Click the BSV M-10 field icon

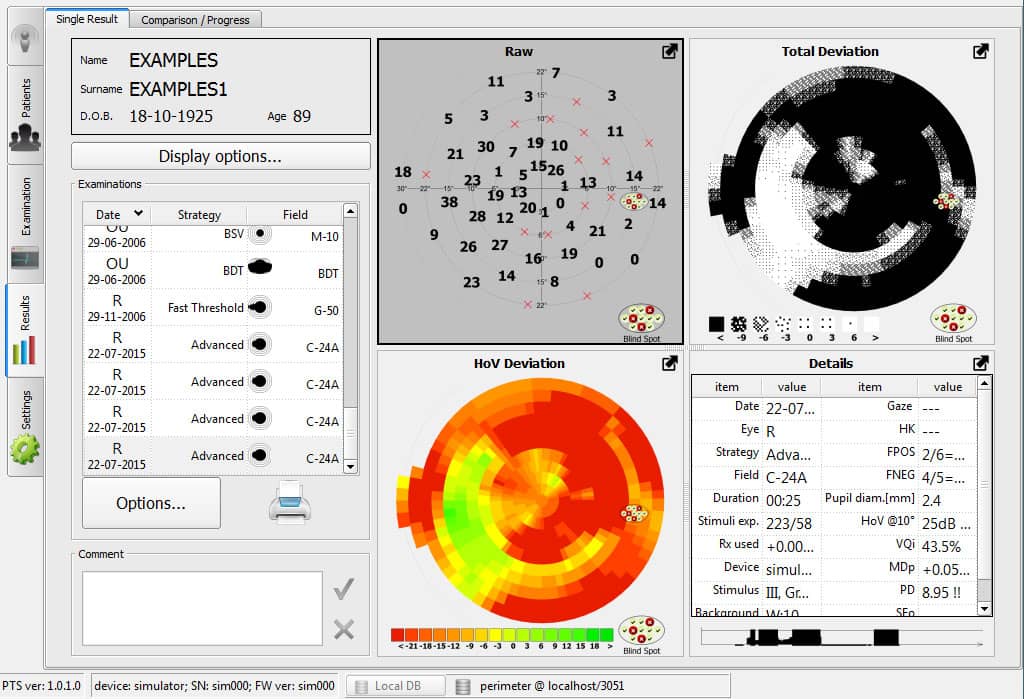[x=260, y=233]
